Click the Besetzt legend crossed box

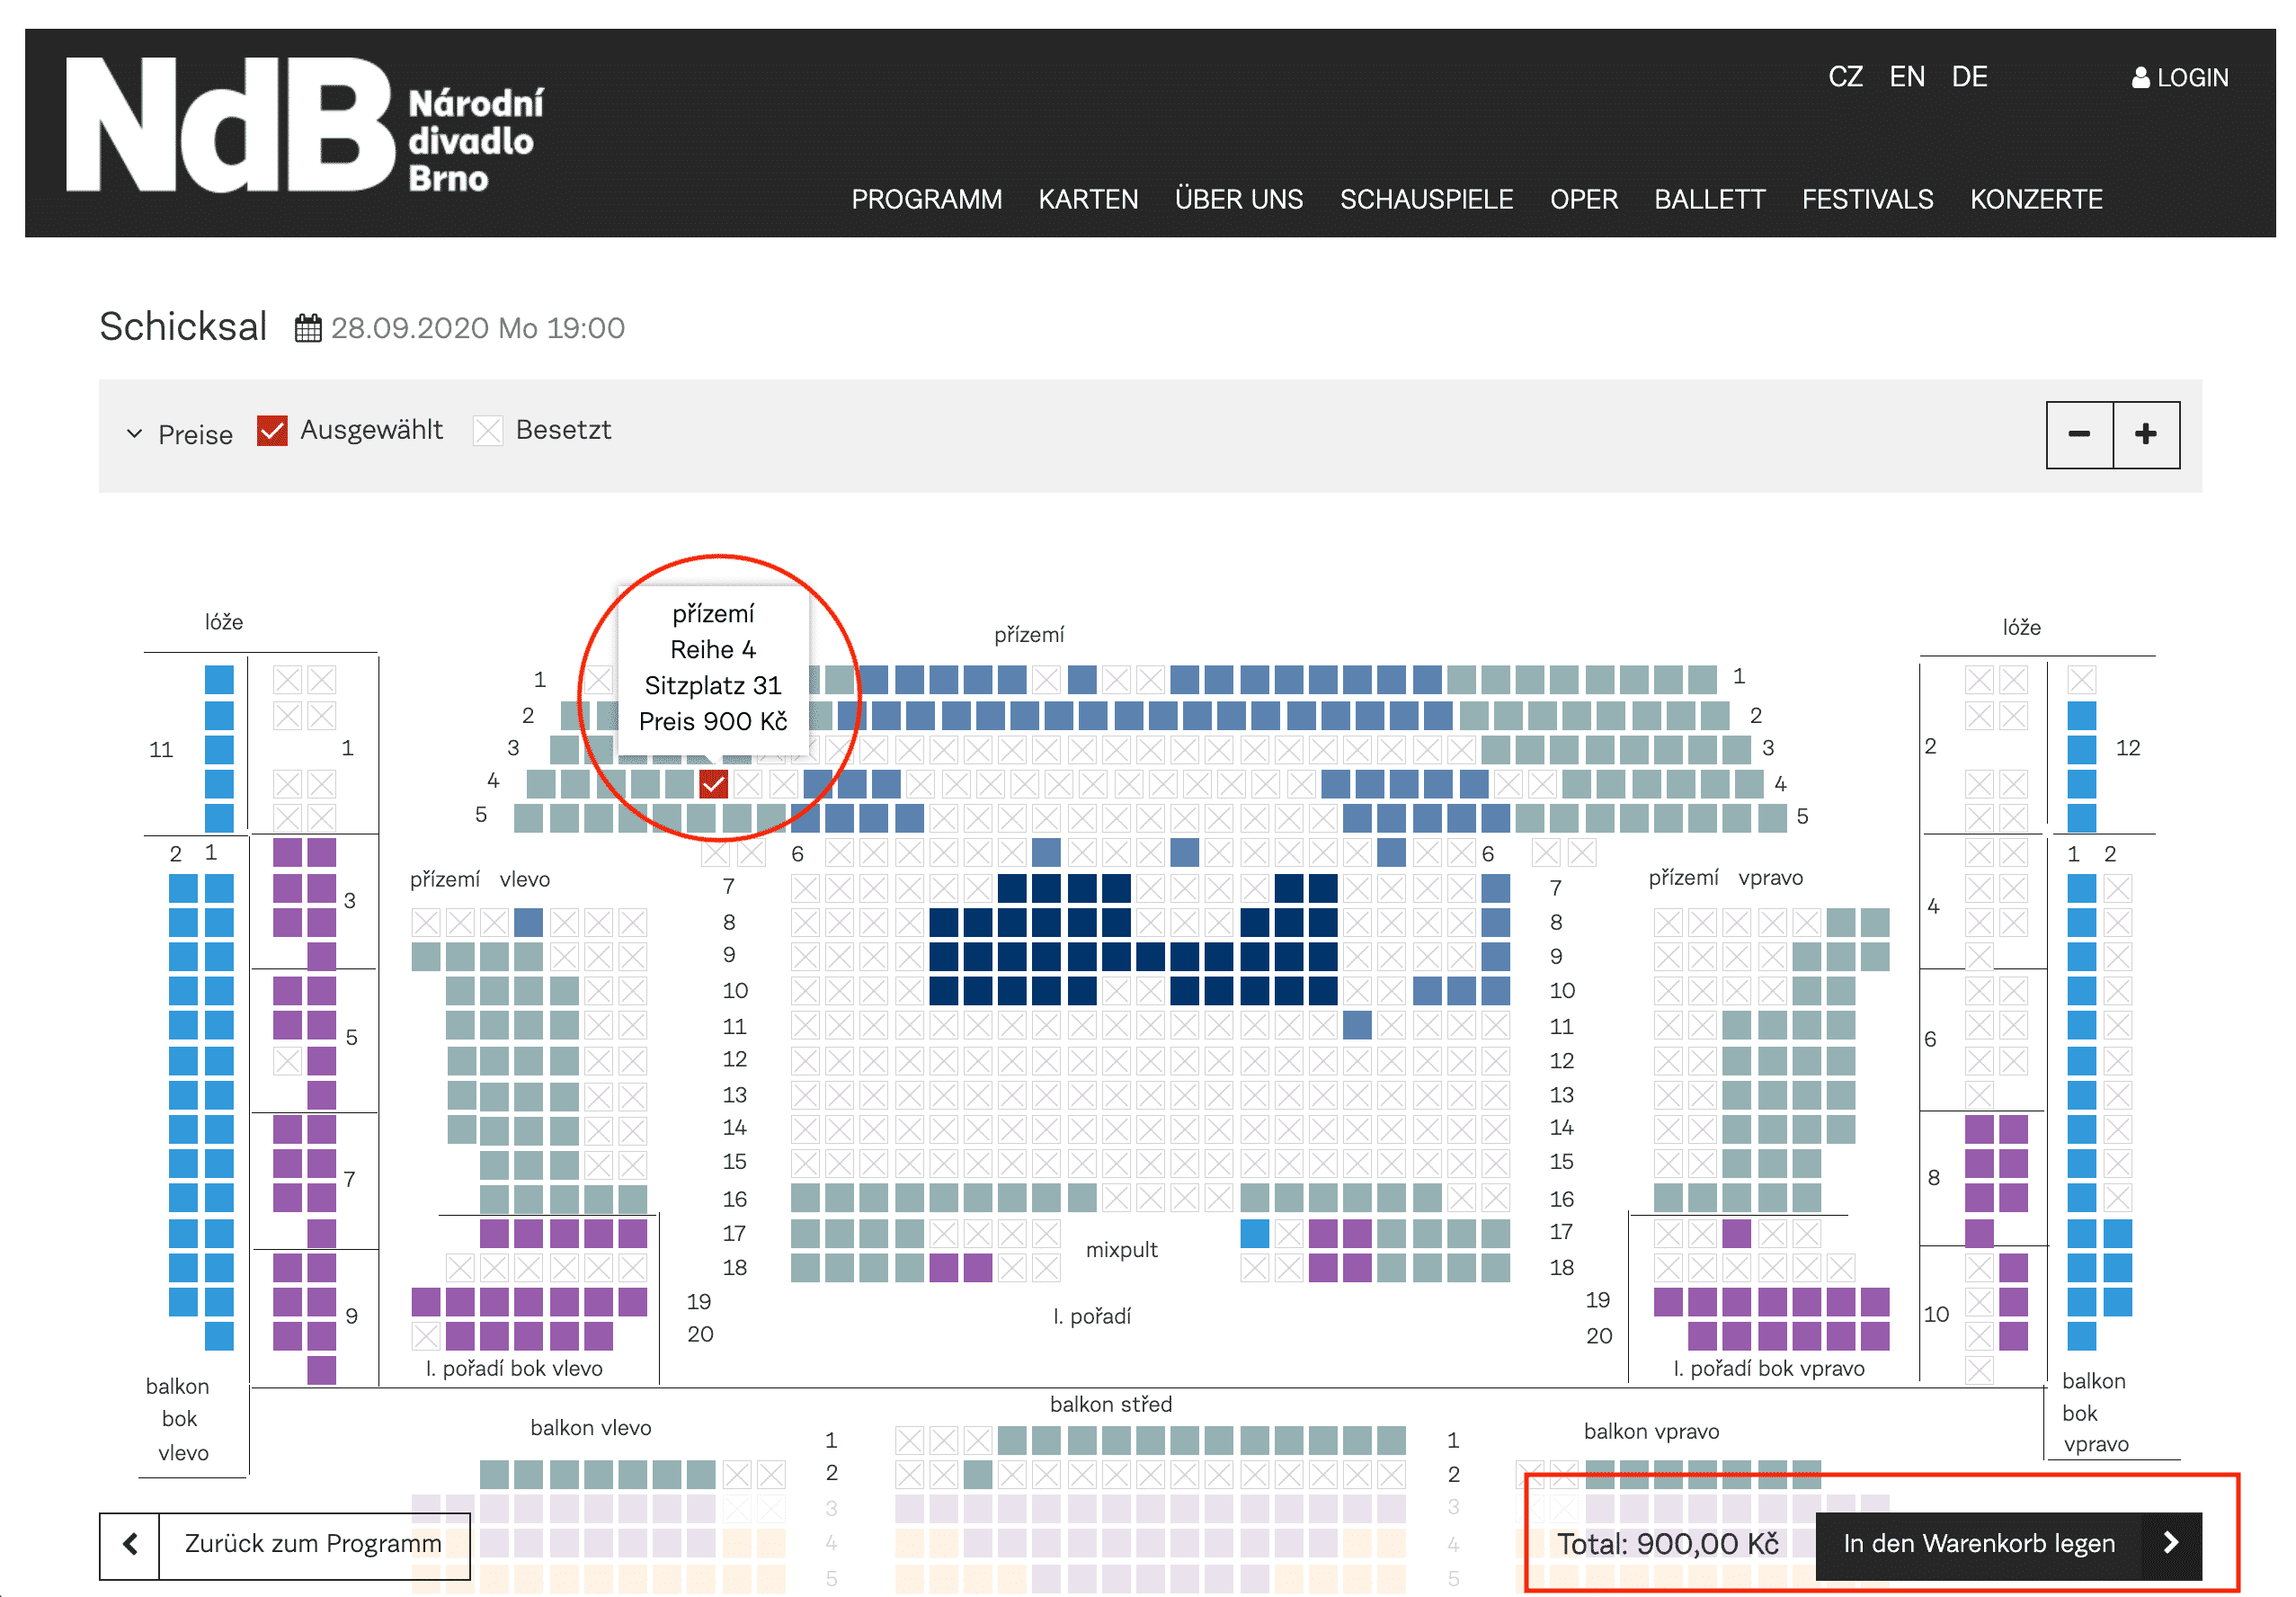(488, 430)
